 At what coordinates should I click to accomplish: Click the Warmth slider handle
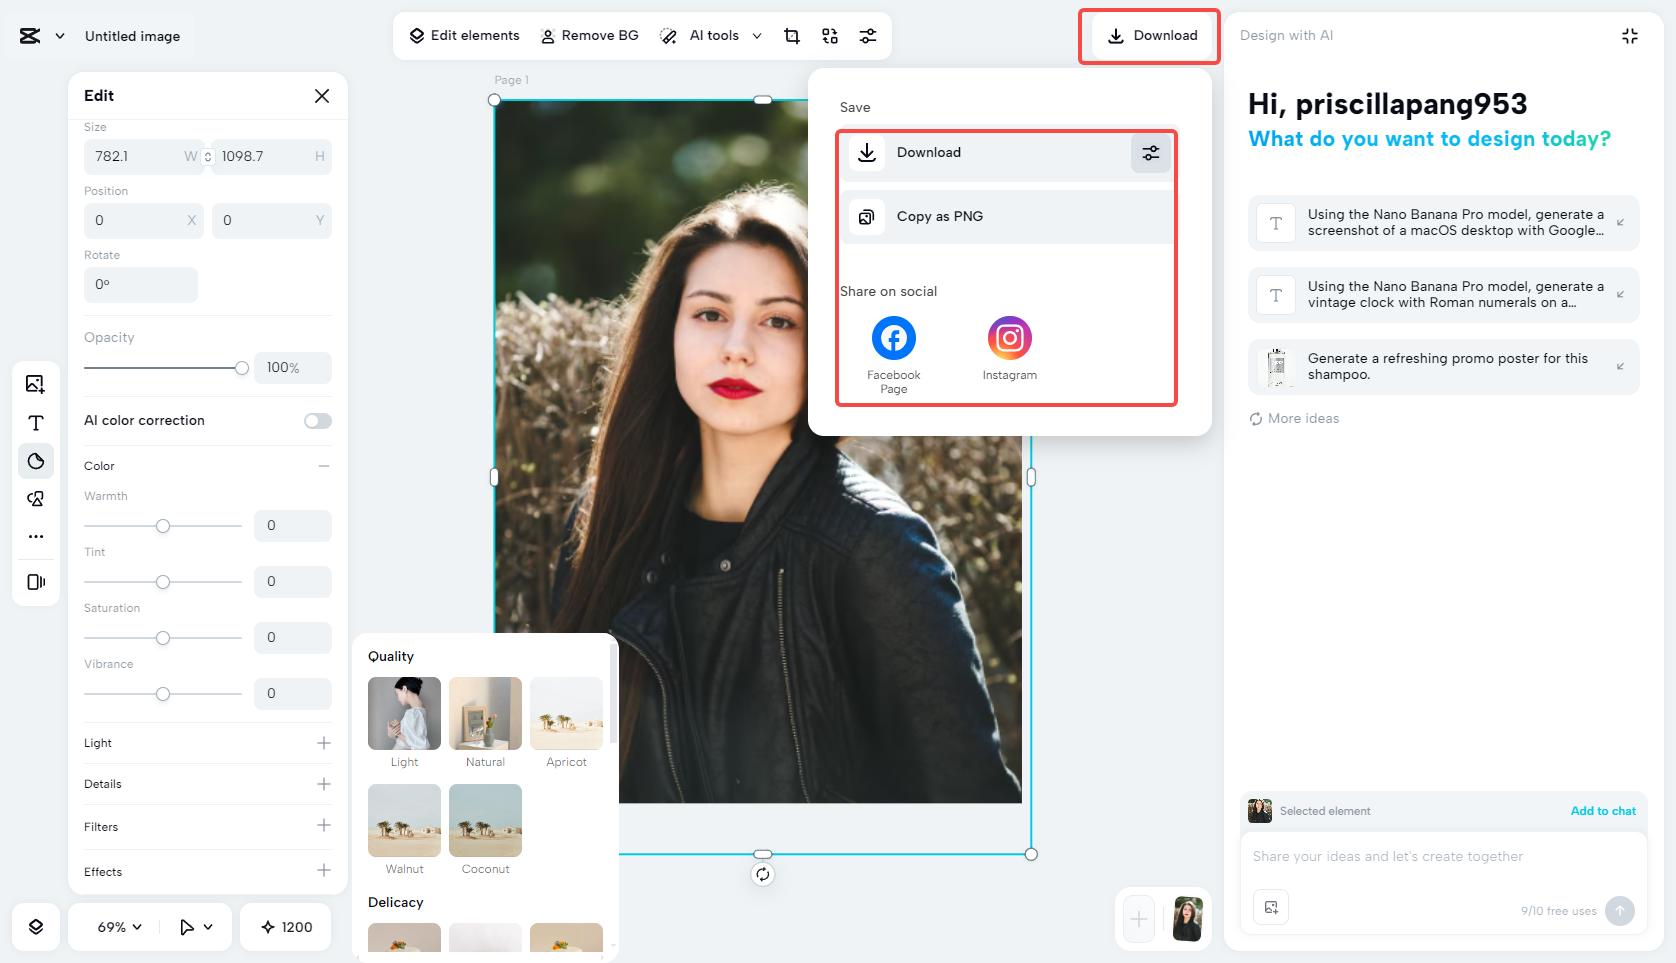pos(163,526)
